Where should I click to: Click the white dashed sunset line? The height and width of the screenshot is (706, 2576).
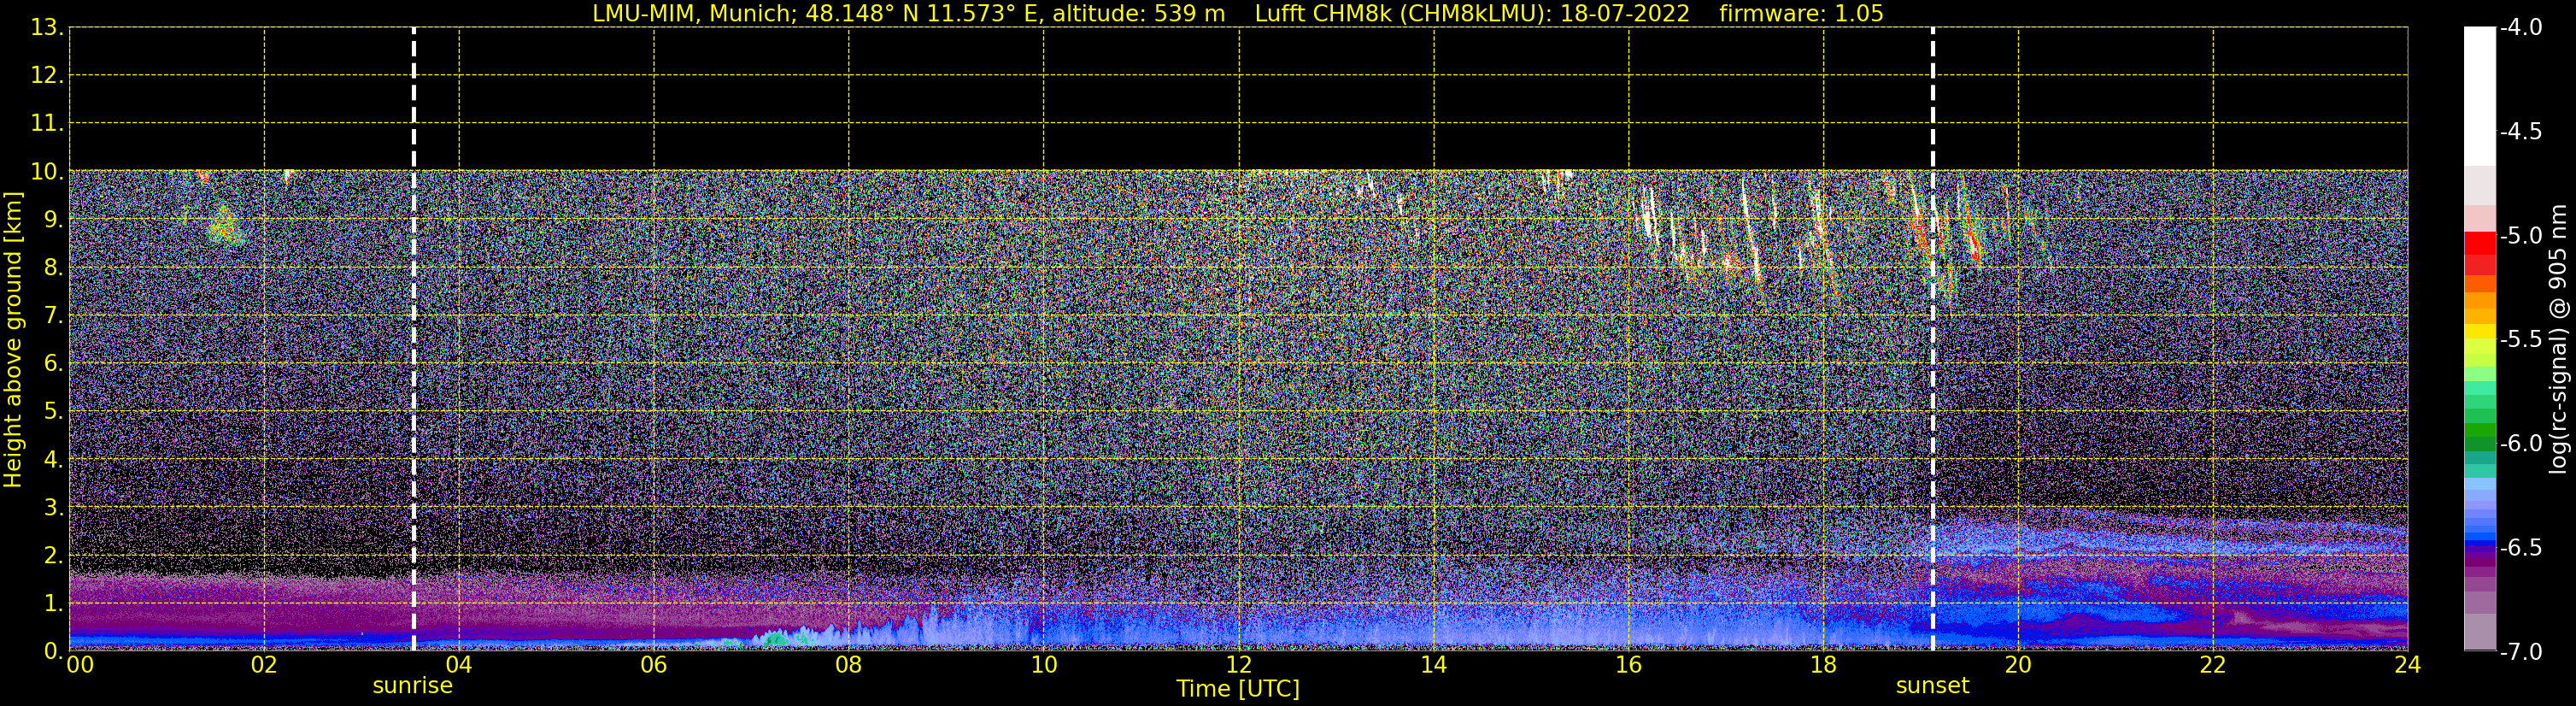click(1932, 339)
